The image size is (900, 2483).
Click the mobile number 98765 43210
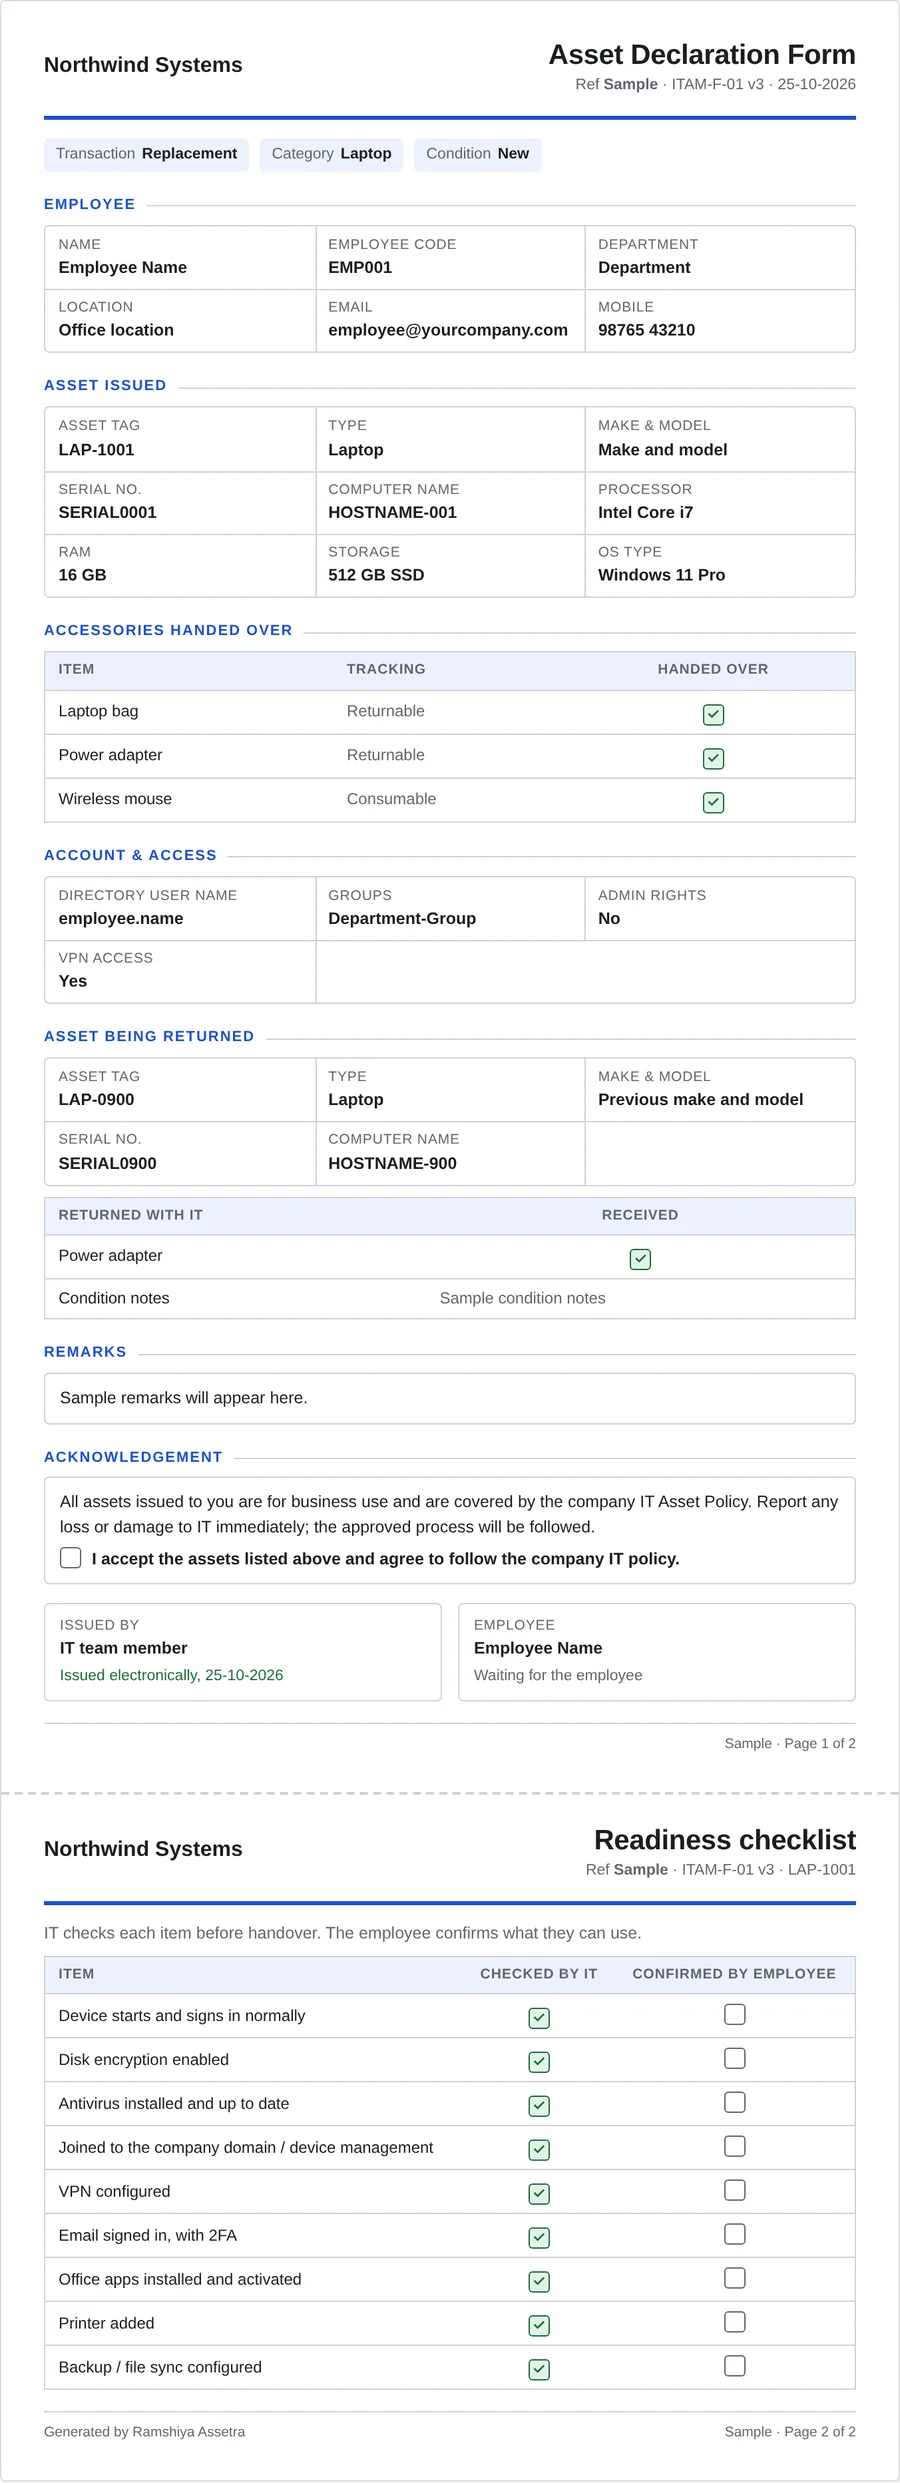(x=646, y=331)
